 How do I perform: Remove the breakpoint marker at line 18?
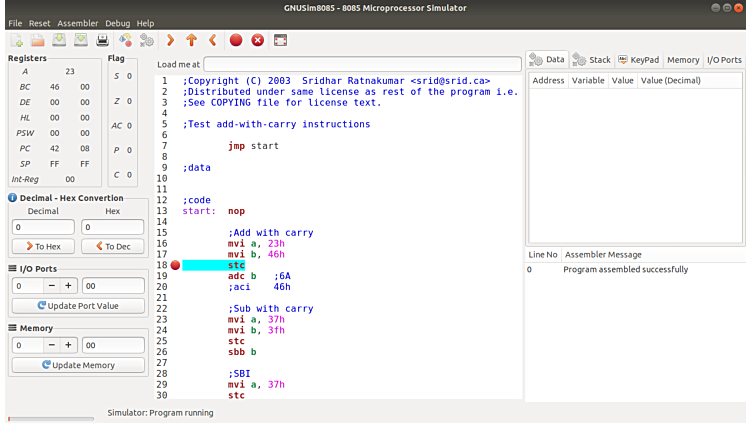pyautogui.click(x=175, y=265)
